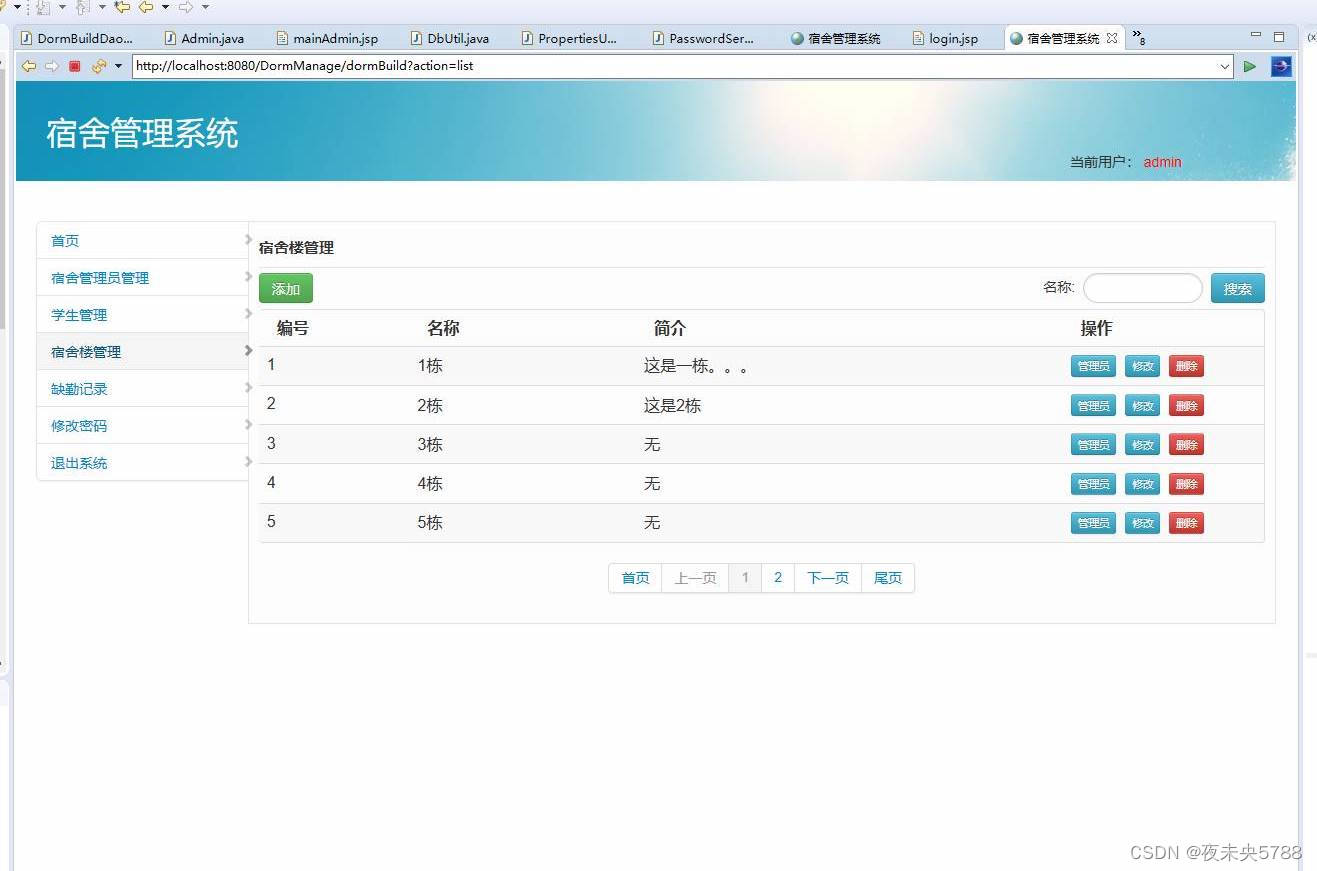The height and width of the screenshot is (871, 1317).
Task: Select 退出系统 in the sidebar menu
Action: point(78,462)
